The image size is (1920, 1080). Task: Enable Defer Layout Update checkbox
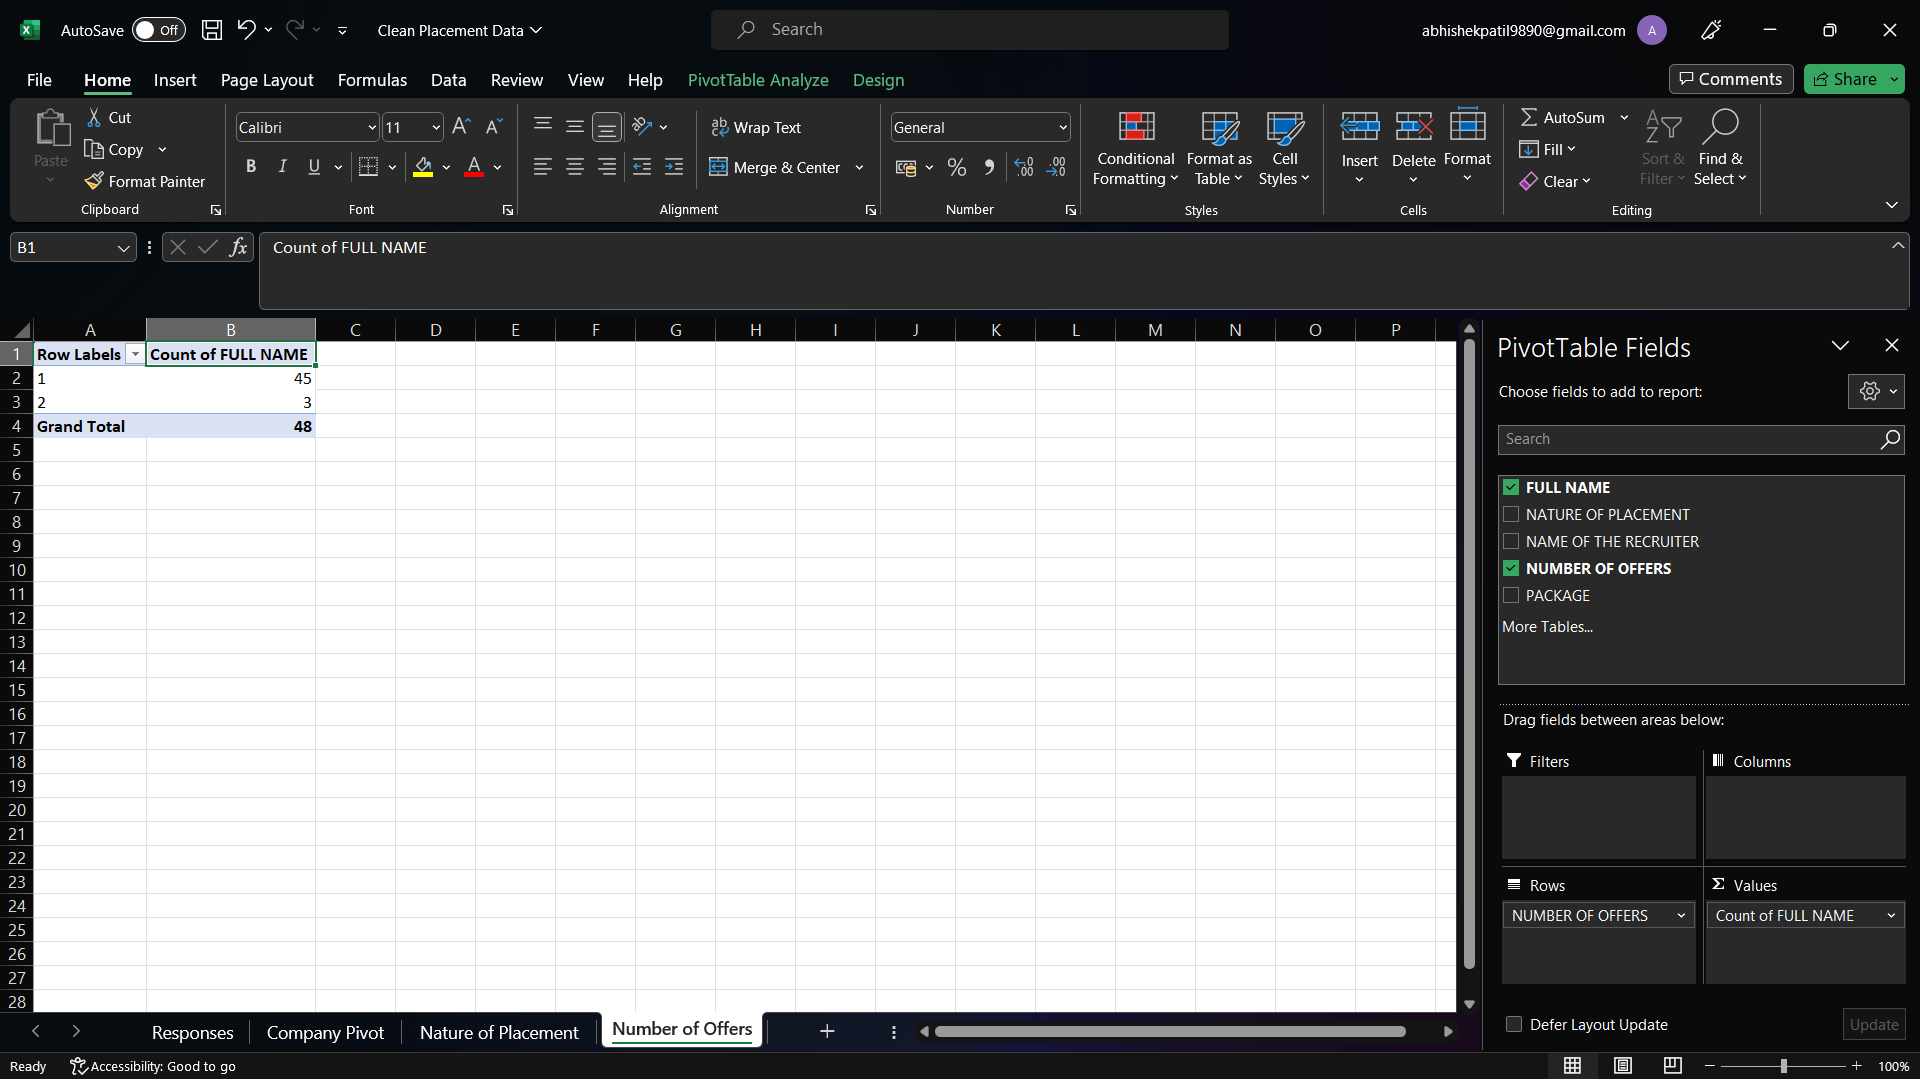click(1514, 1024)
